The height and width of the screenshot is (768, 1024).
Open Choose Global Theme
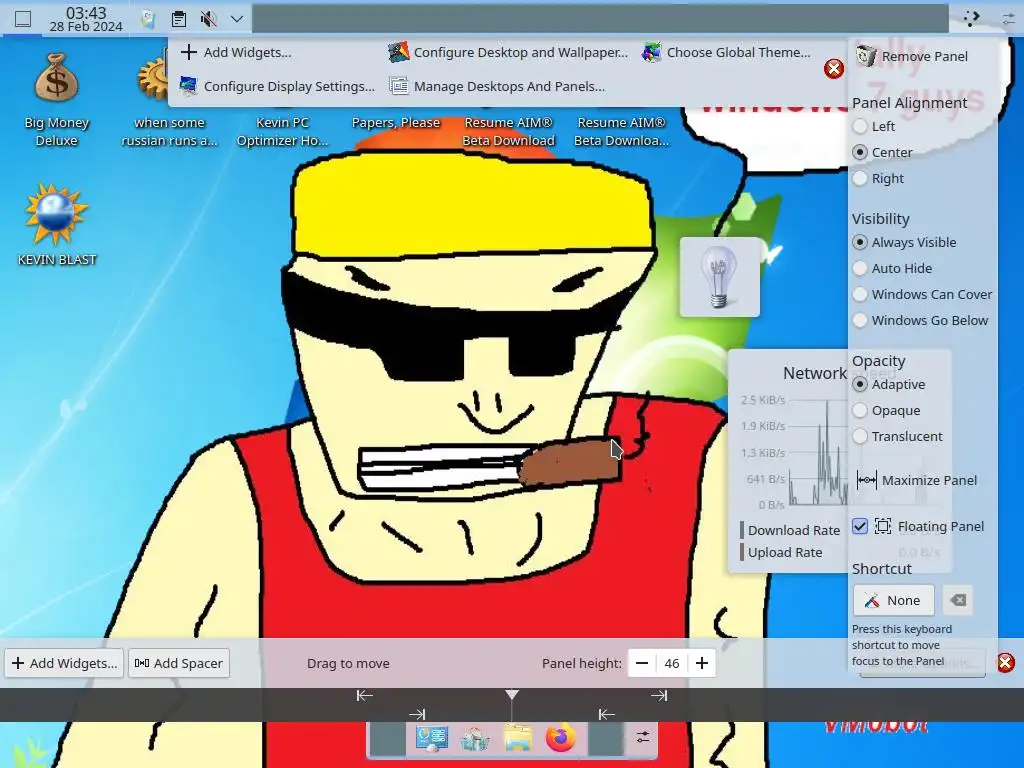coord(726,52)
